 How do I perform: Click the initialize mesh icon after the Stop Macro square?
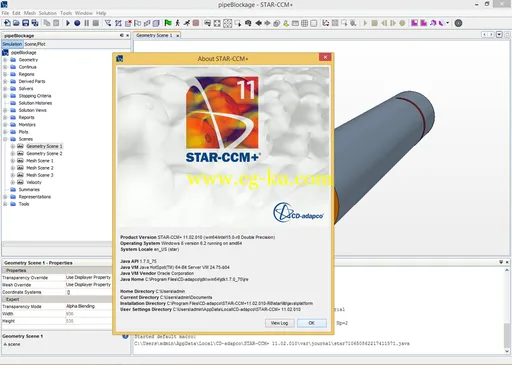tap(108, 23)
